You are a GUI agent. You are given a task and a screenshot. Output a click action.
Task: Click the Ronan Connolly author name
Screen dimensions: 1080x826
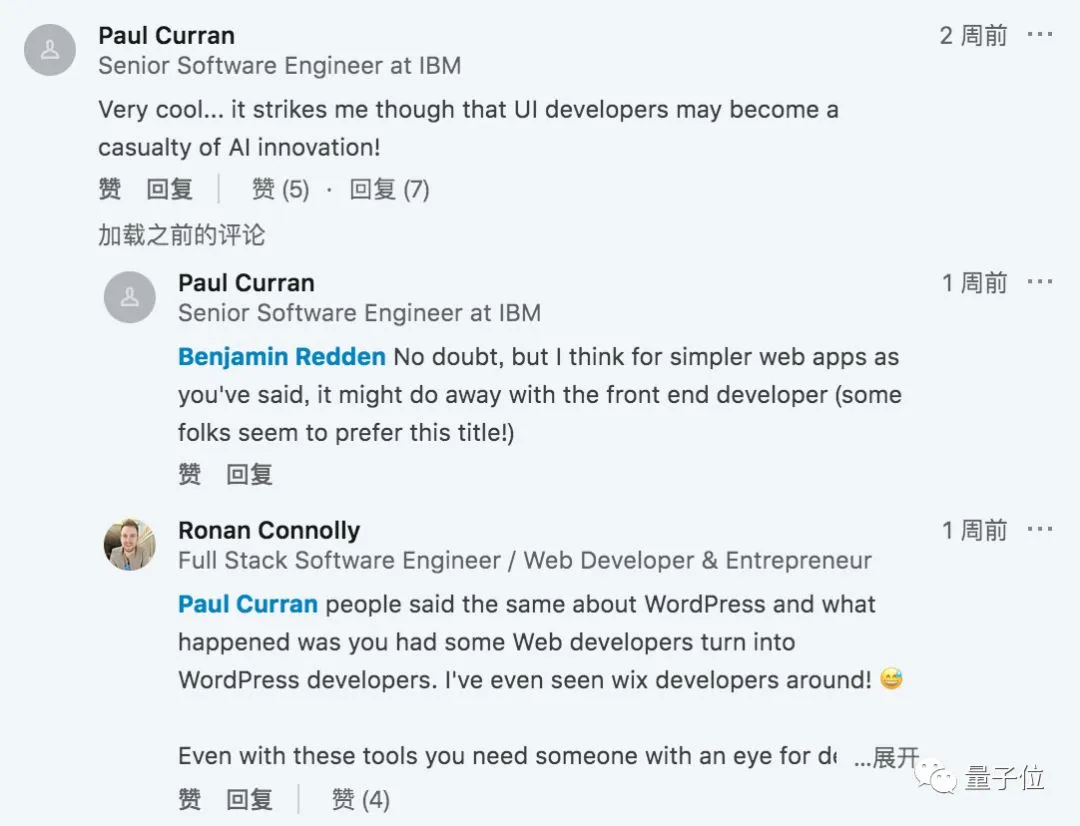coord(269,530)
